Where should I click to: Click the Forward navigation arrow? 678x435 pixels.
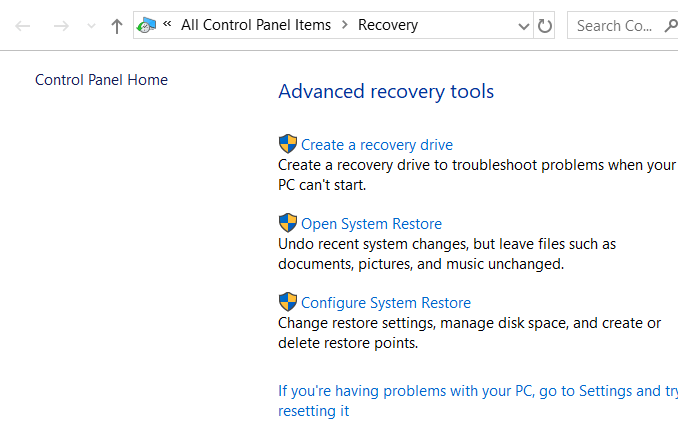point(61,26)
